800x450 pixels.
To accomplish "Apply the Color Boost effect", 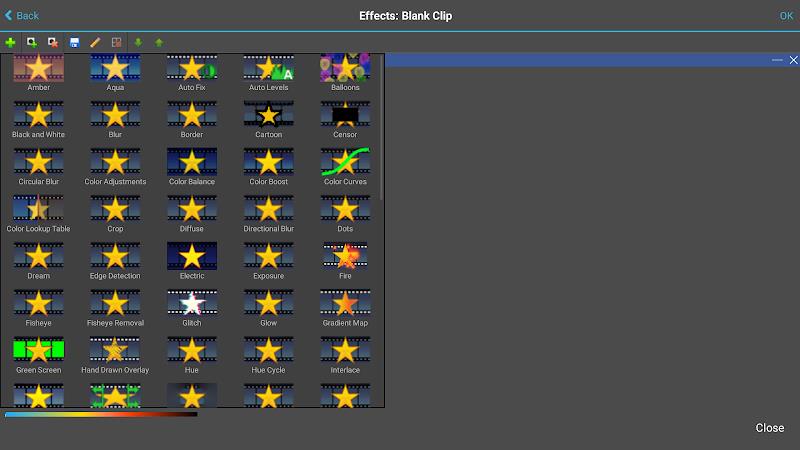I will click(268, 167).
